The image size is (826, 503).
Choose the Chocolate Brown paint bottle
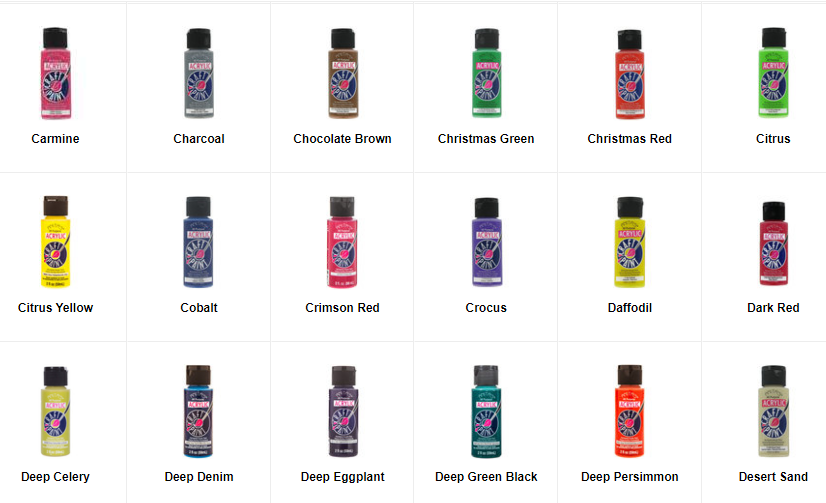pos(343,73)
